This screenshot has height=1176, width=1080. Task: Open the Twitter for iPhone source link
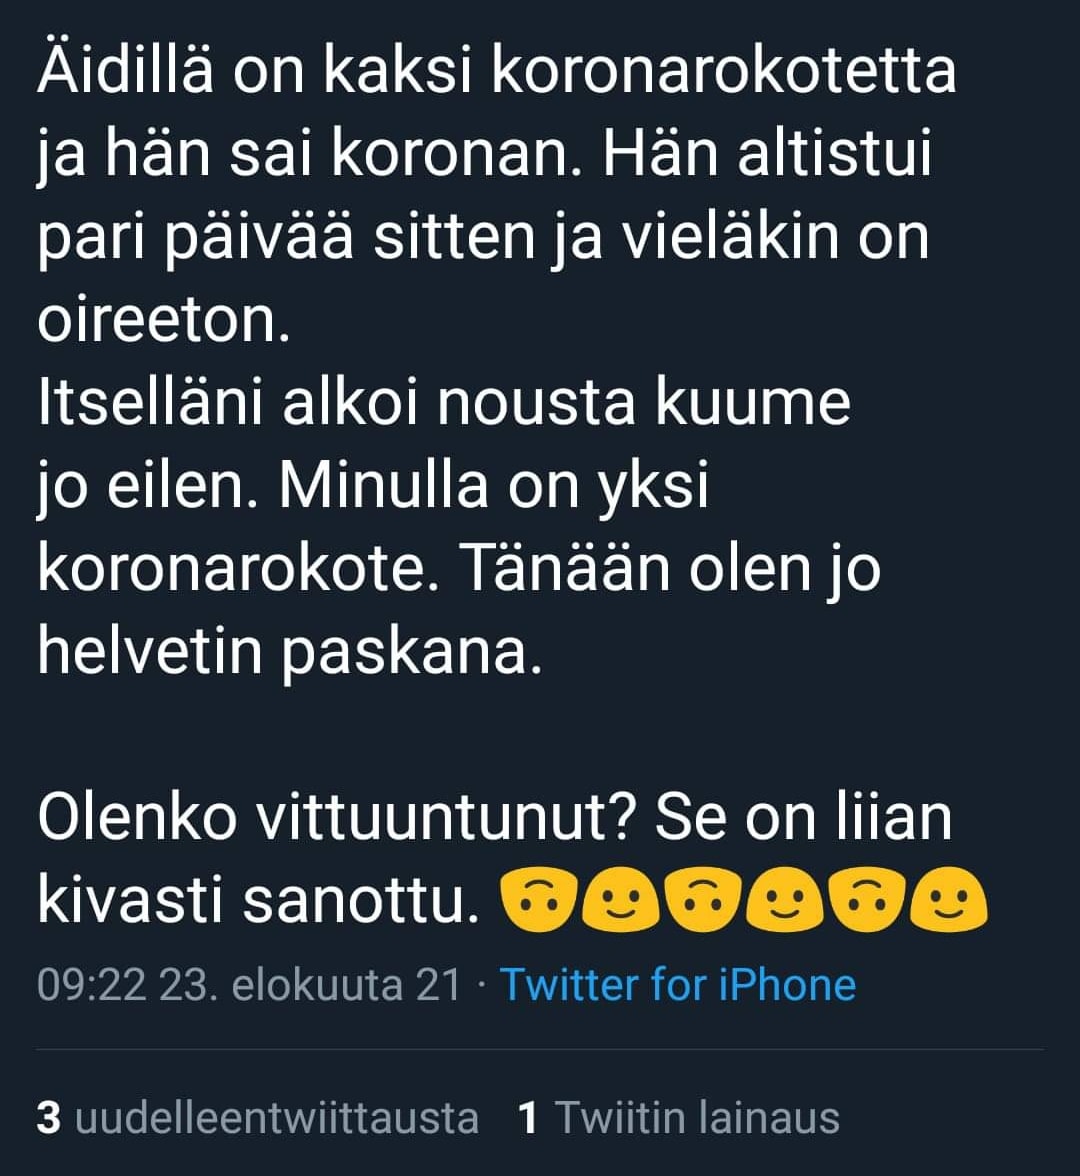pyautogui.click(x=677, y=985)
